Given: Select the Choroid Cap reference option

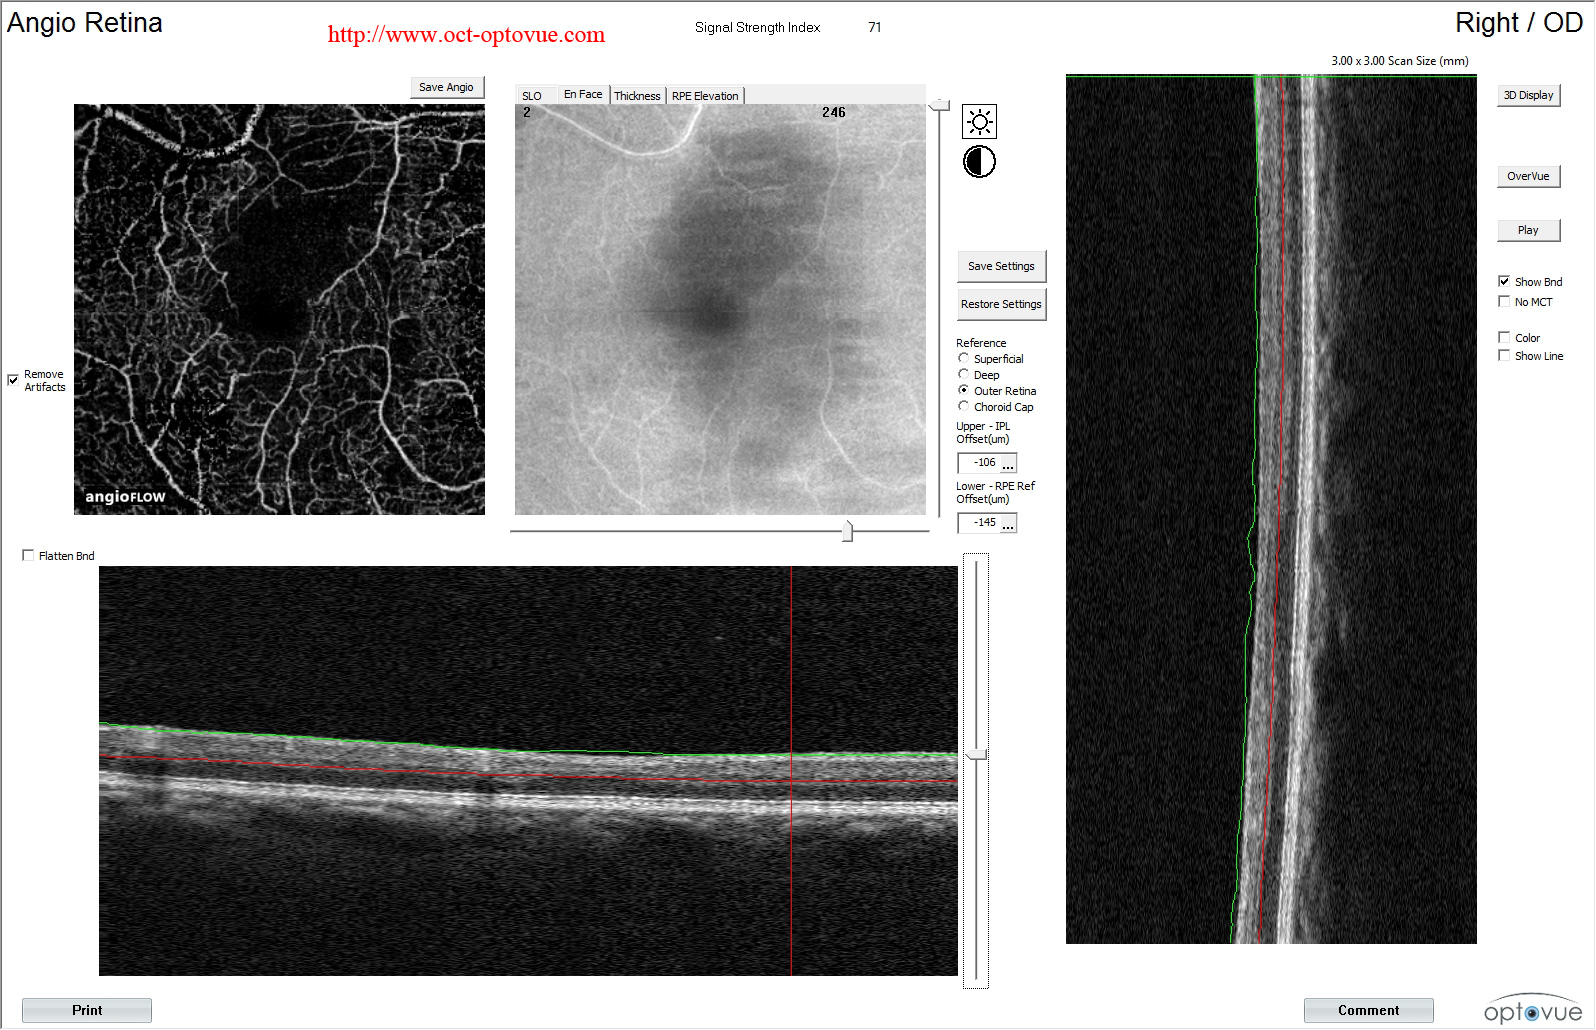Looking at the screenshot, I should [964, 406].
